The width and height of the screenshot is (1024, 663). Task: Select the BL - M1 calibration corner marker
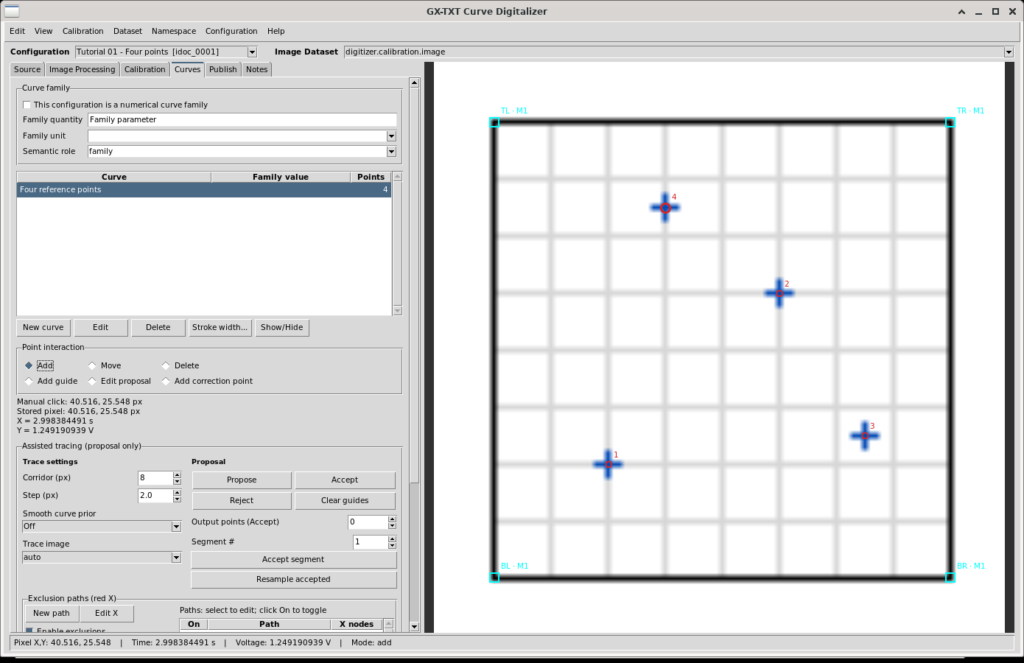(x=494, y=577)
